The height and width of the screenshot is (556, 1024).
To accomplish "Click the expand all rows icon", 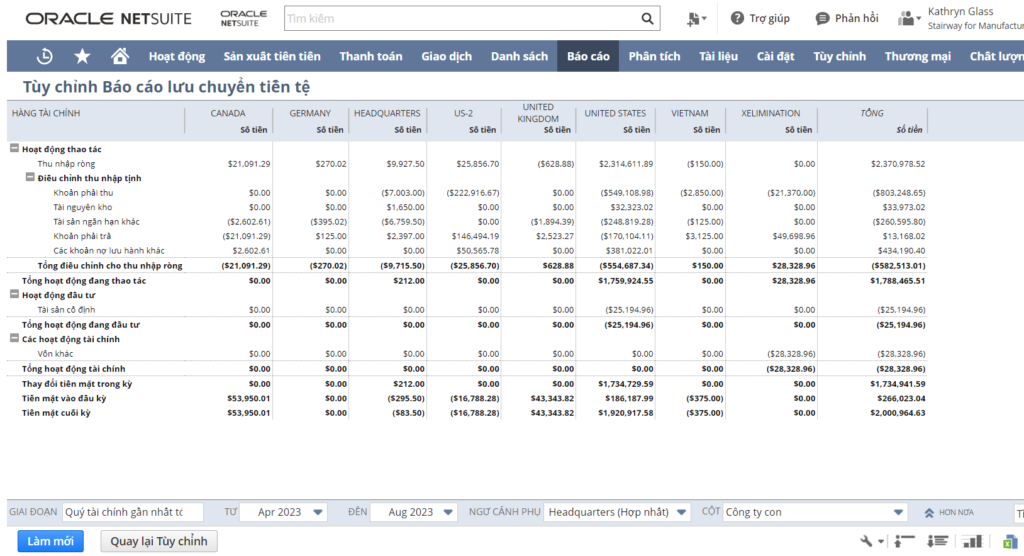I will (x=938, y=541).
